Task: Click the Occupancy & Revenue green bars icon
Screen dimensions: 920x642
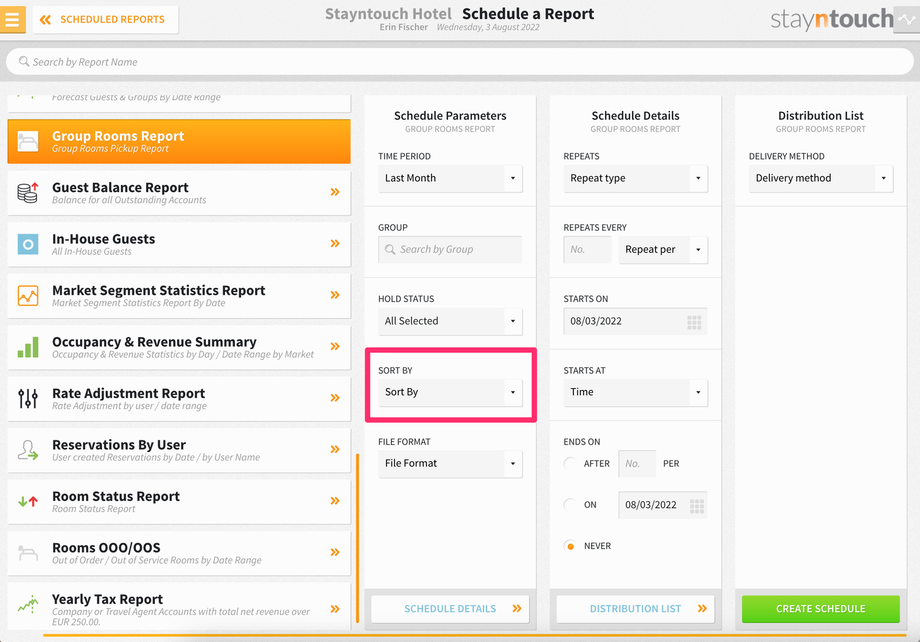Action: tap(28, 347)
